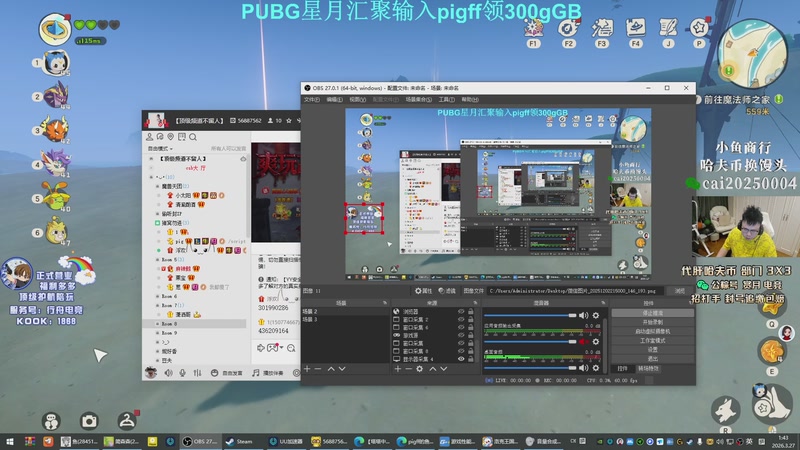Click the 启动虚拟摄像机 button in OBS
This screenshot has width=800, height=450.
[x=653, y=331]
